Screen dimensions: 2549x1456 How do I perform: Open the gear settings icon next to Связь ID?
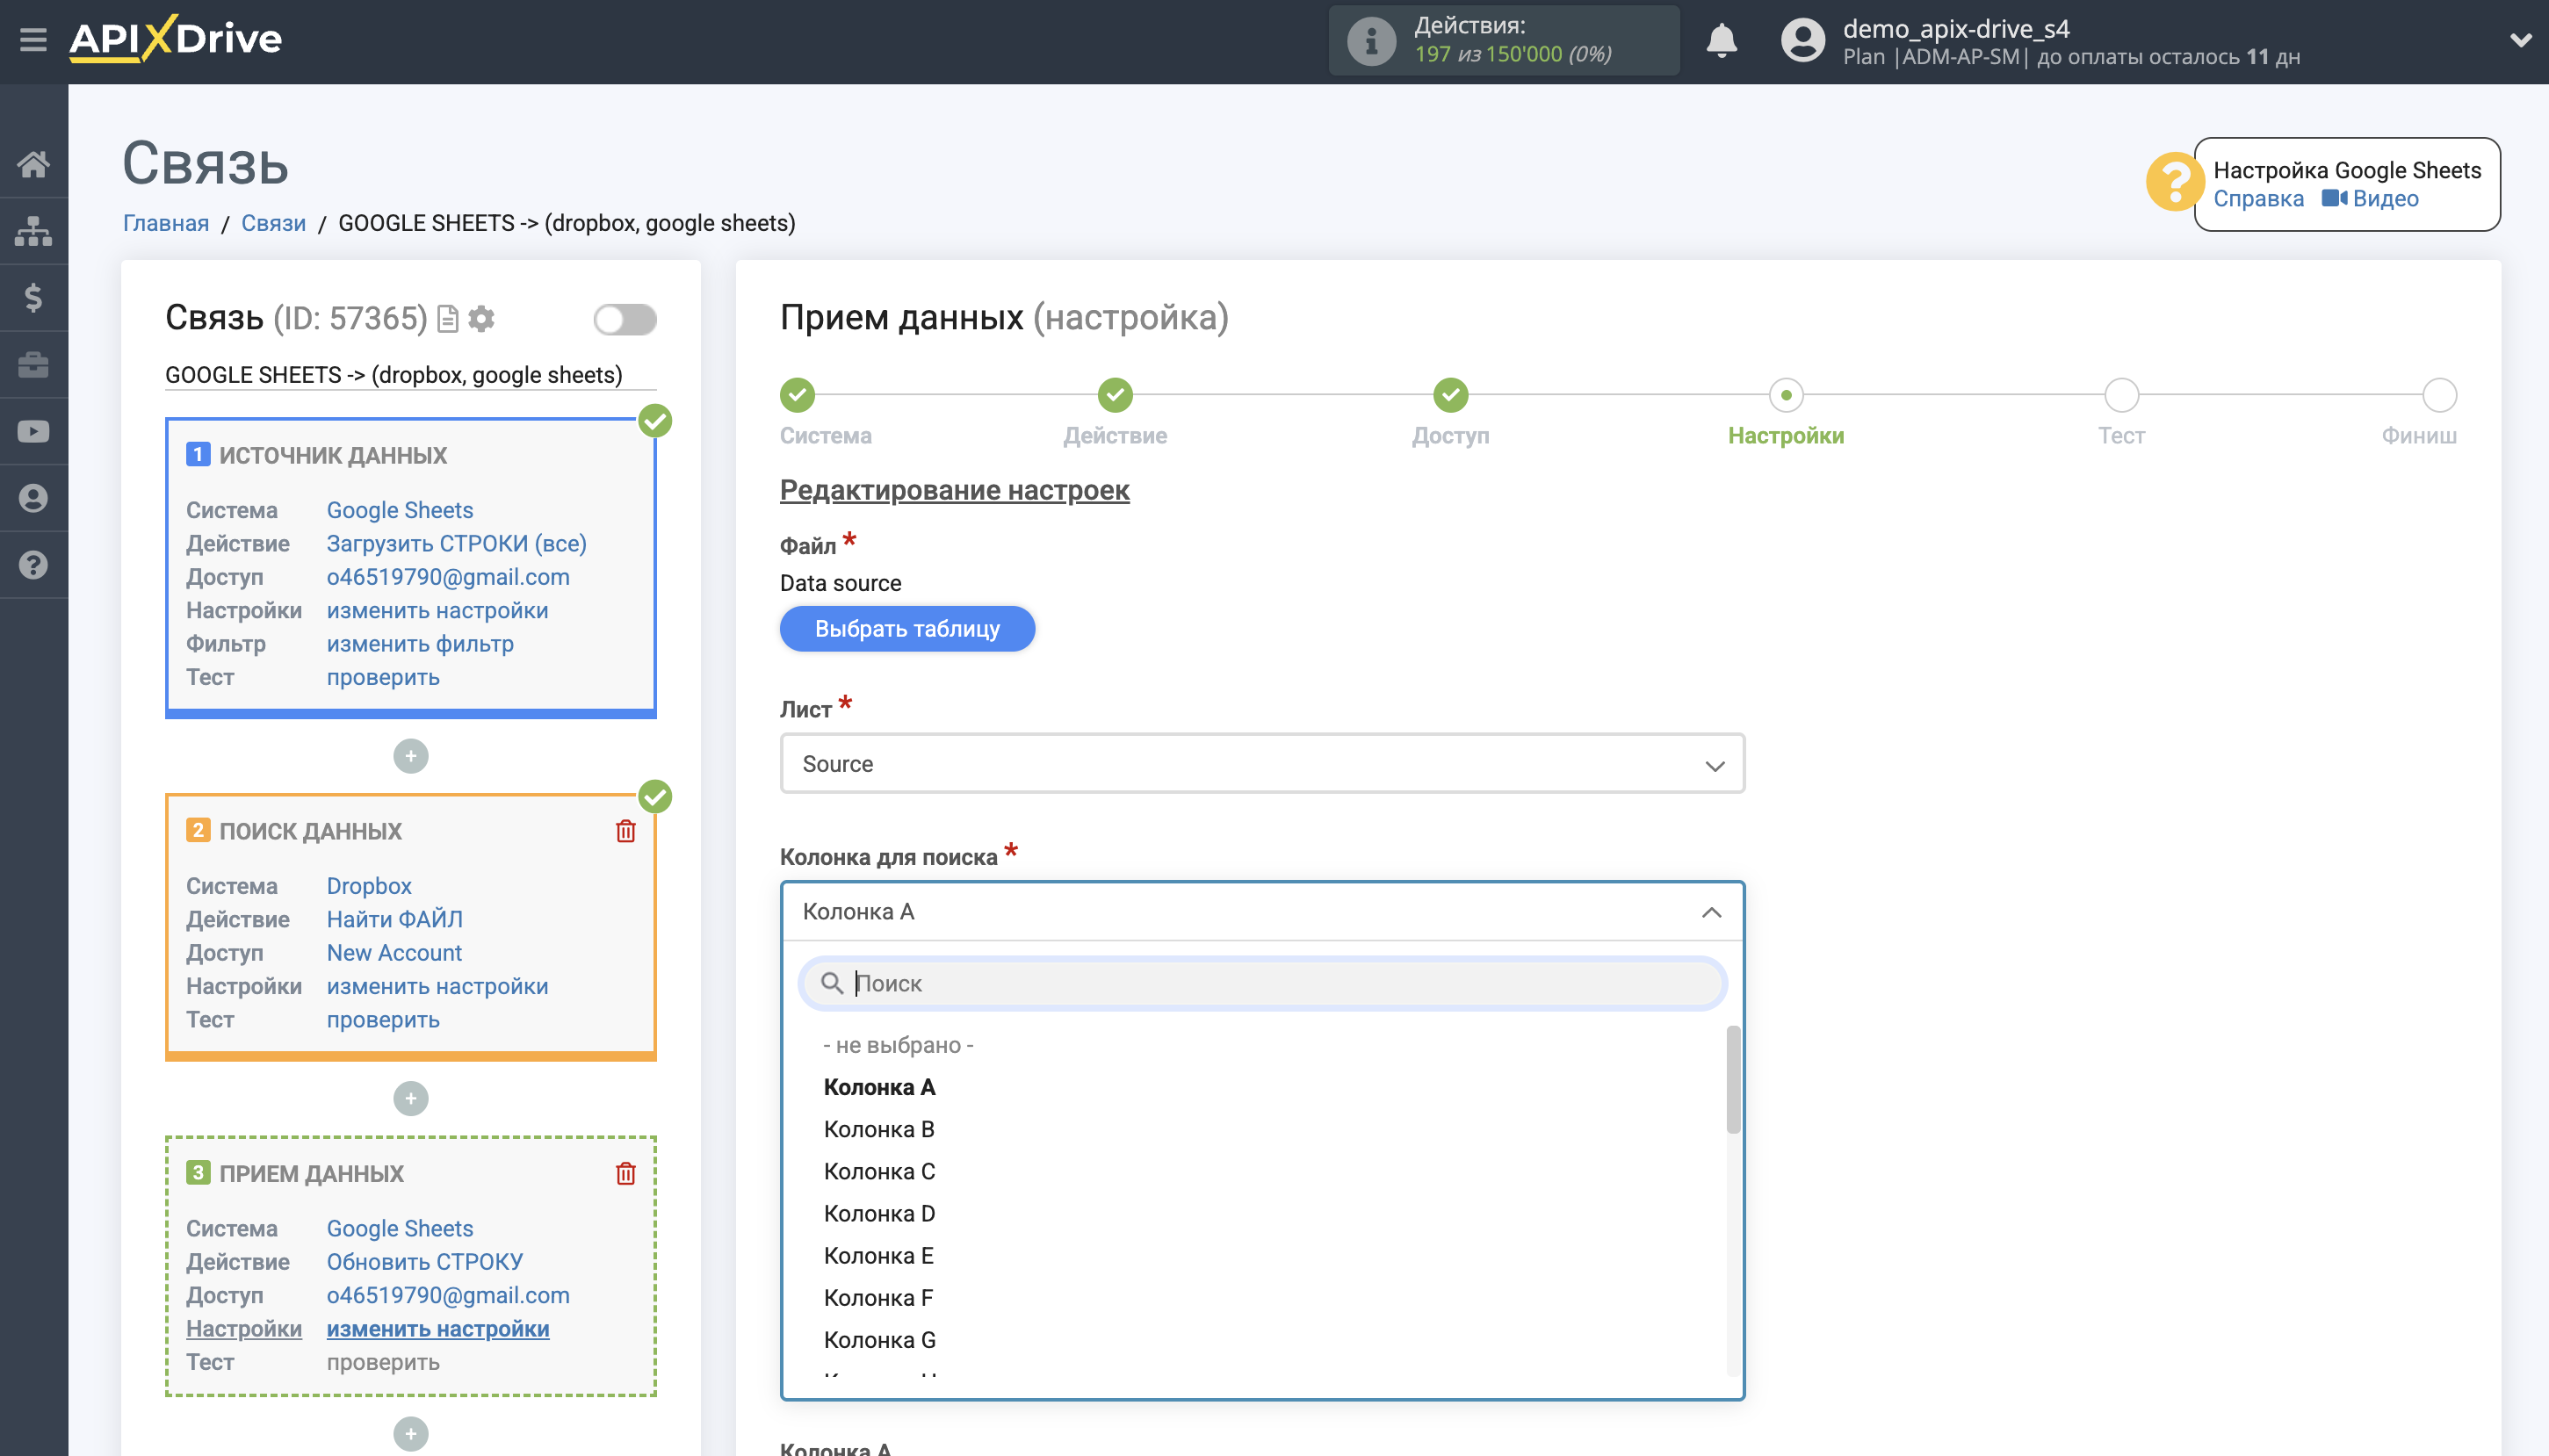(x=481, y=318)
